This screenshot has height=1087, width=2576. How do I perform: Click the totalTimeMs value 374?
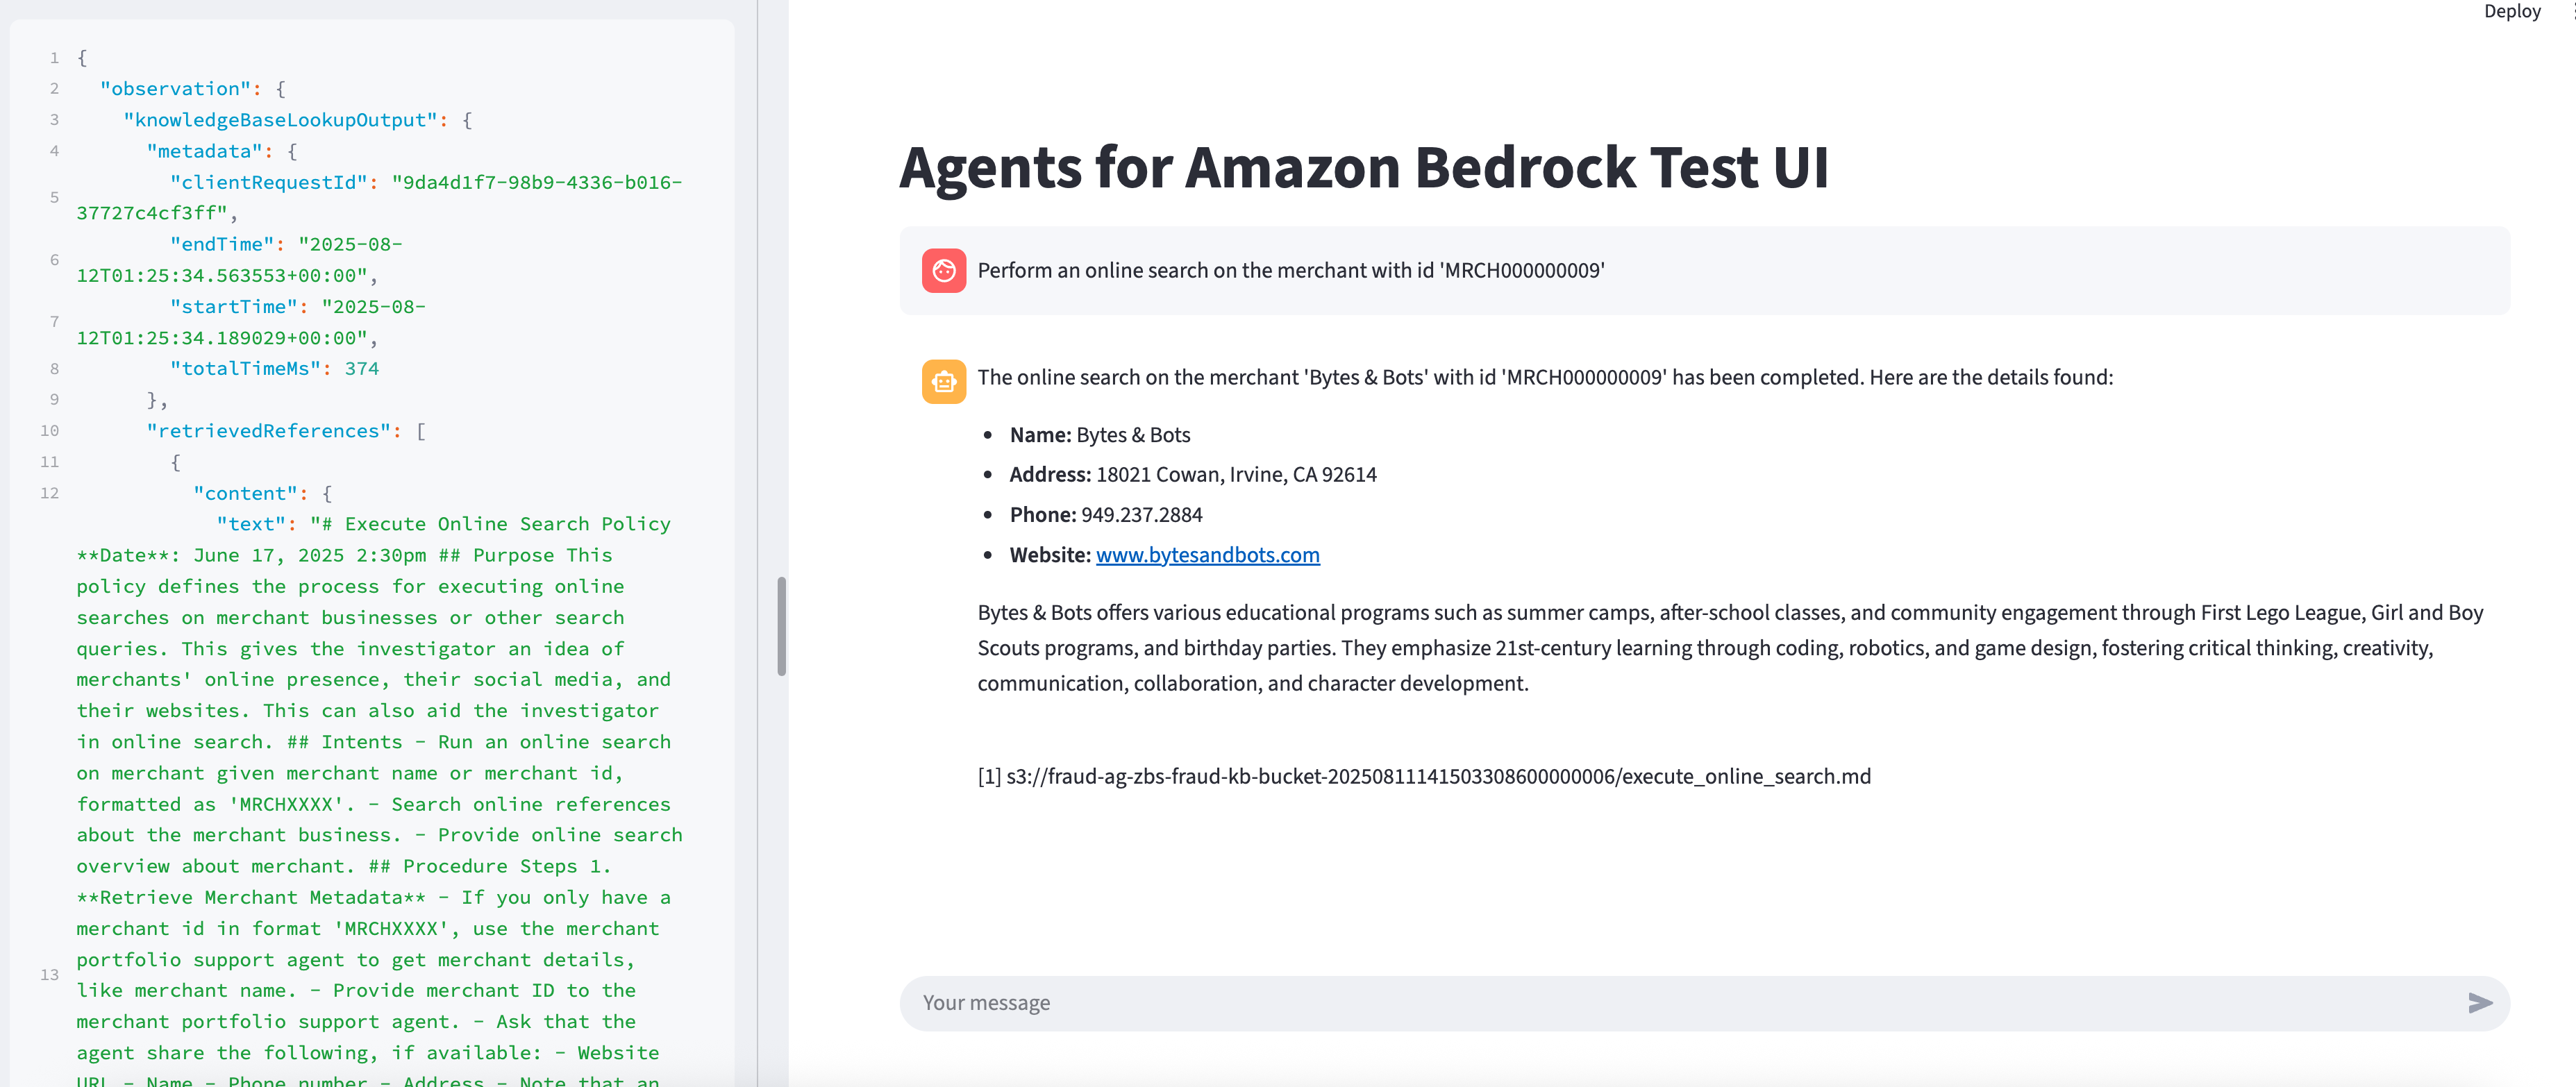(362, 369)
